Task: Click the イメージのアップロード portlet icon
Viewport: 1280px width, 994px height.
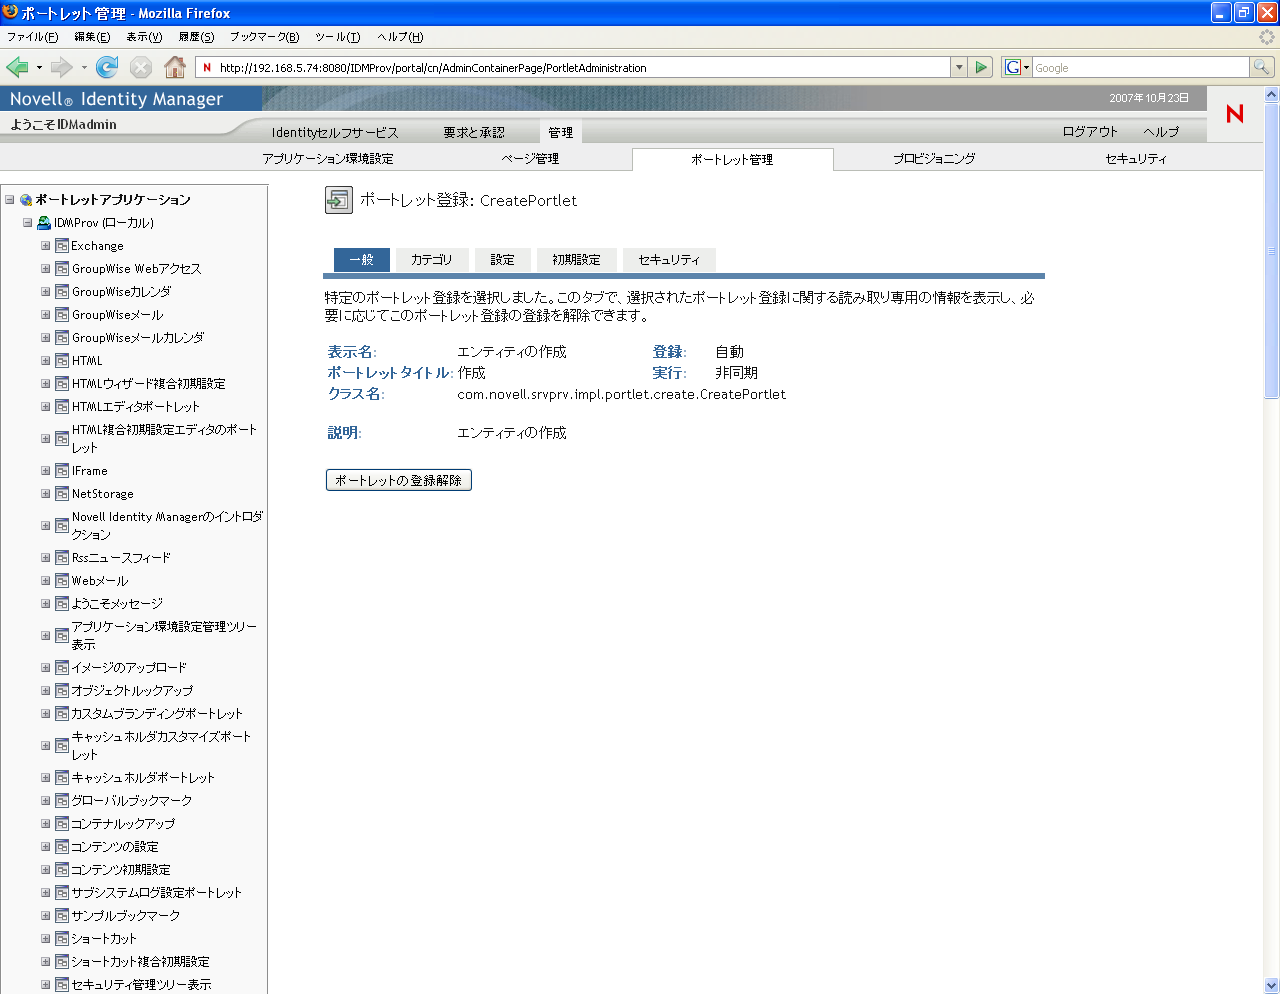Action: click(62, 668)
